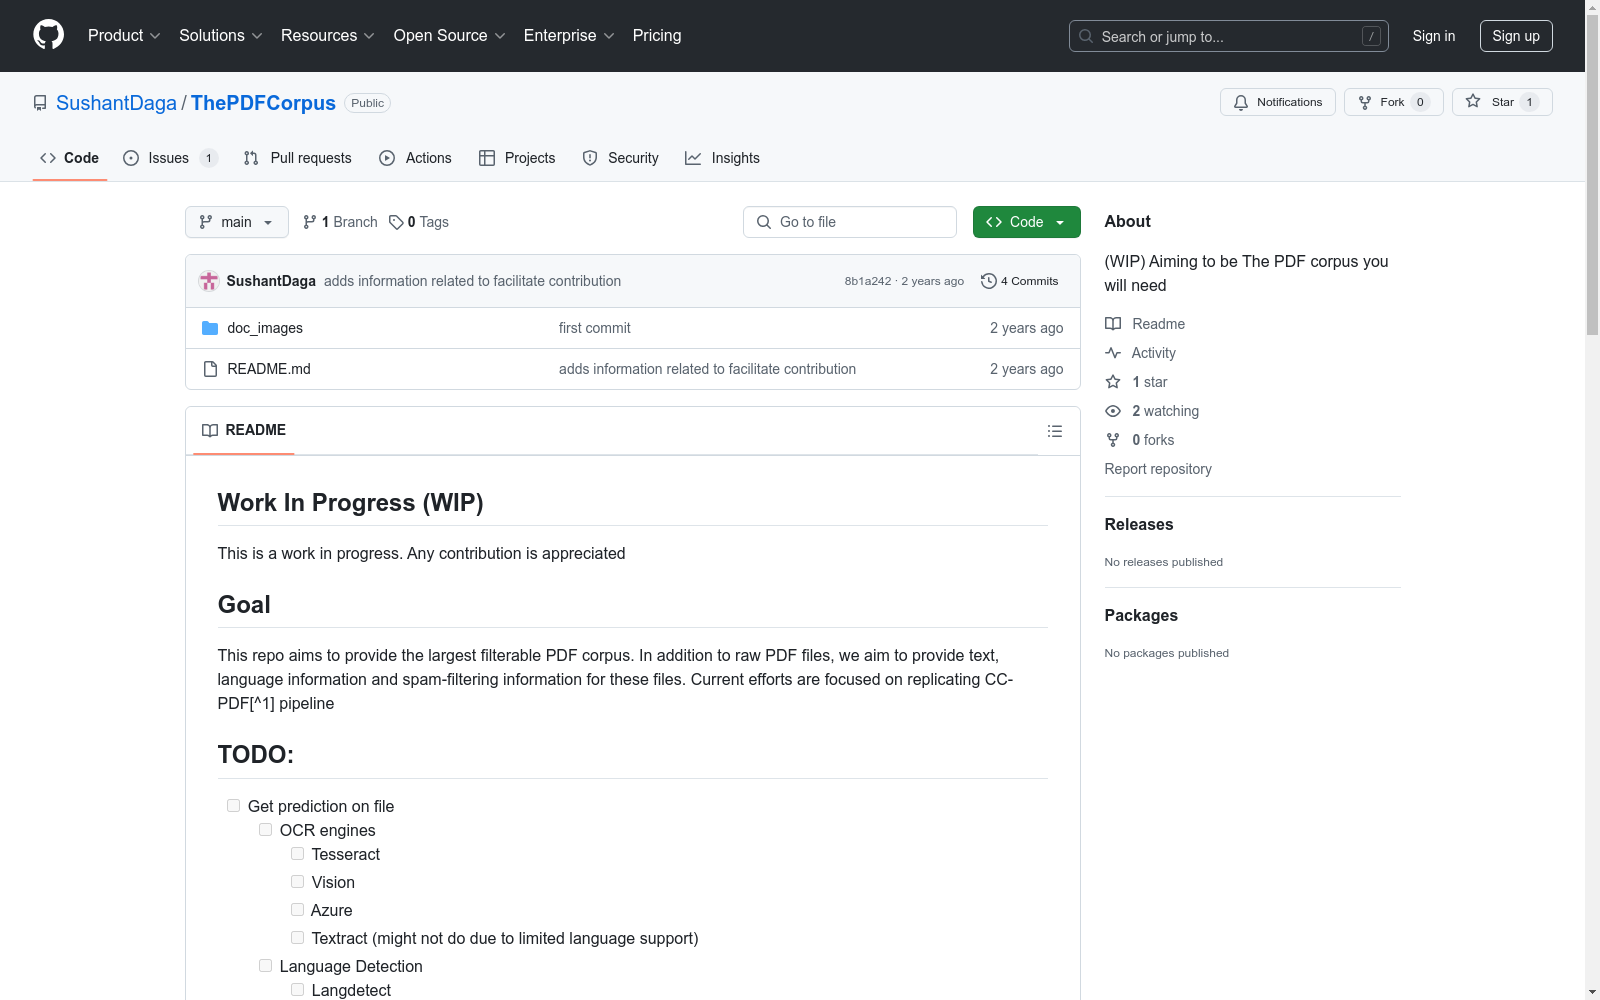
Task: Click the doc_images folder icon
Action: coord(210,328)
